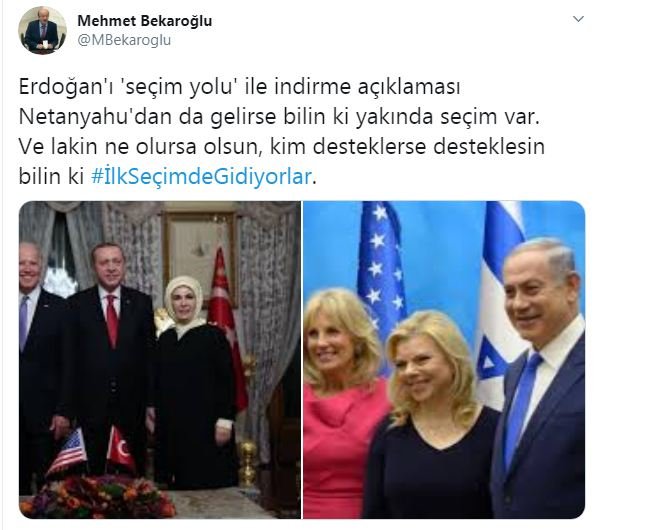
Task: Open the #İlkSeçimdeGidiyorlar hashtag
Action: 201,177
